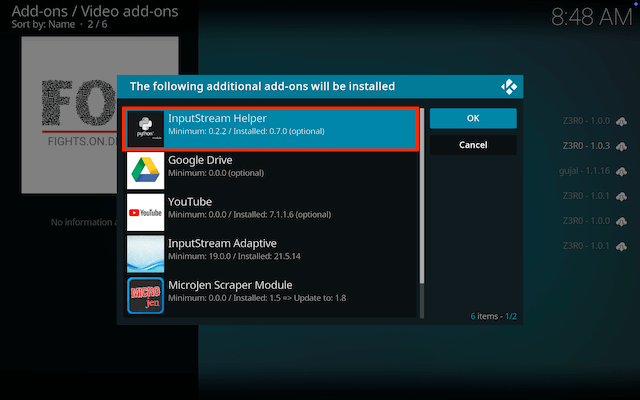Click the cloud download icon beside gujal - 1.1.16

(621, 171)
